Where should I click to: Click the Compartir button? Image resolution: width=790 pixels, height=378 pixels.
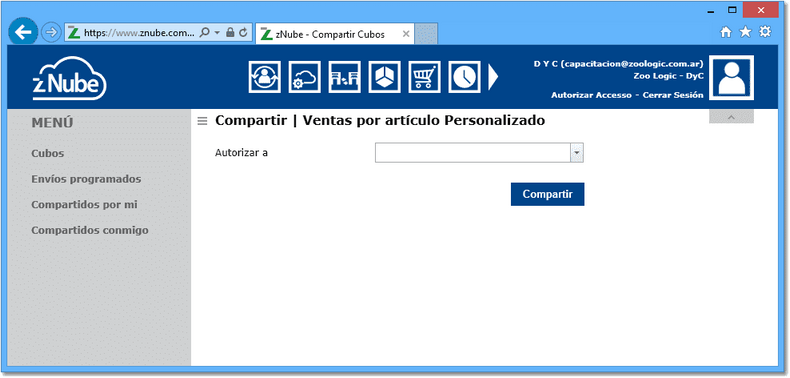[548, 194]
